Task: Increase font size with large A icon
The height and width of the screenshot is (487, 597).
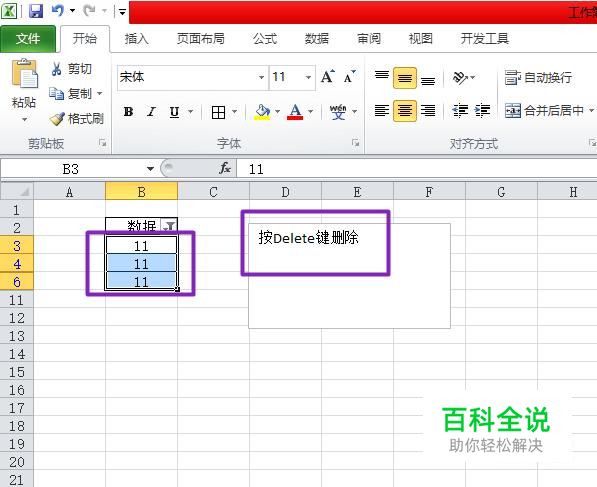Action: tap(327, 77)
